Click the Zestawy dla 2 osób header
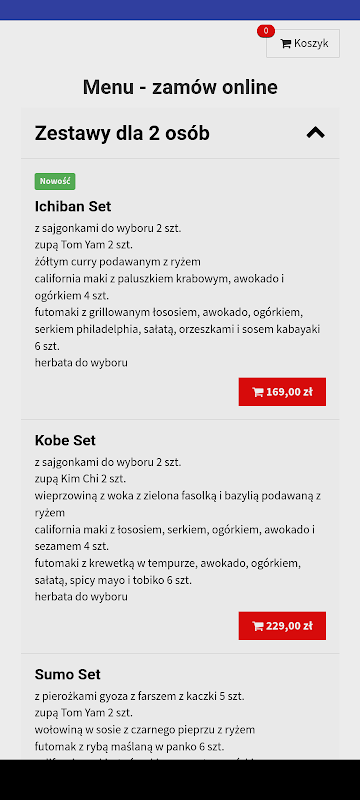Image resolution: width=360 pixels, height=800 pixels. click(x=180, y=133)
